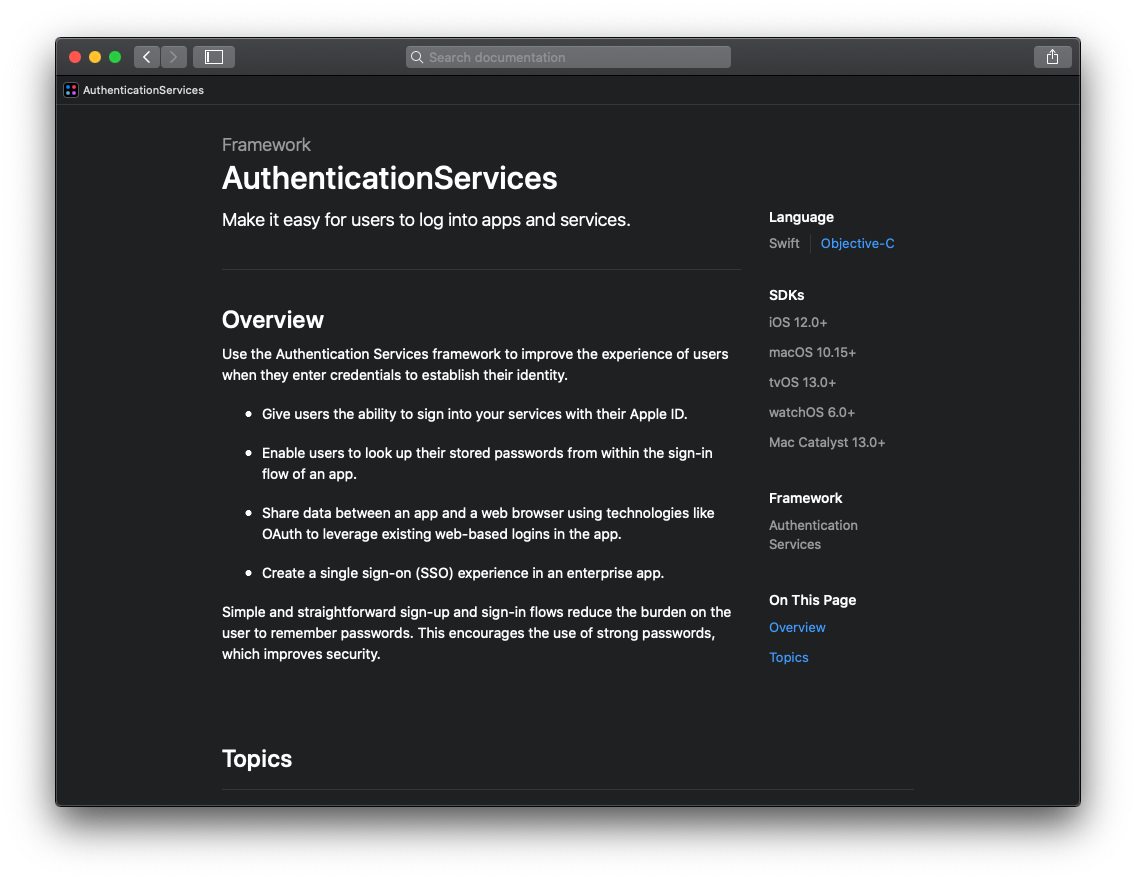Jump to Overview in On This Page
Image resolution: width=1136 pixels, height=880 pixels.
click(797, 627)
